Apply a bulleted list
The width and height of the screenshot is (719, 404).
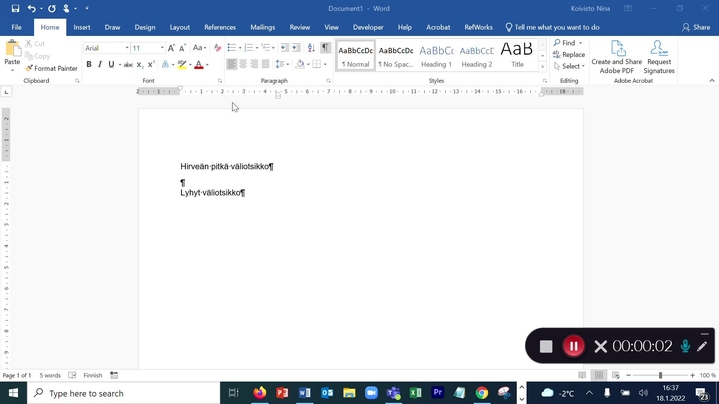click(x=232, y=48)
